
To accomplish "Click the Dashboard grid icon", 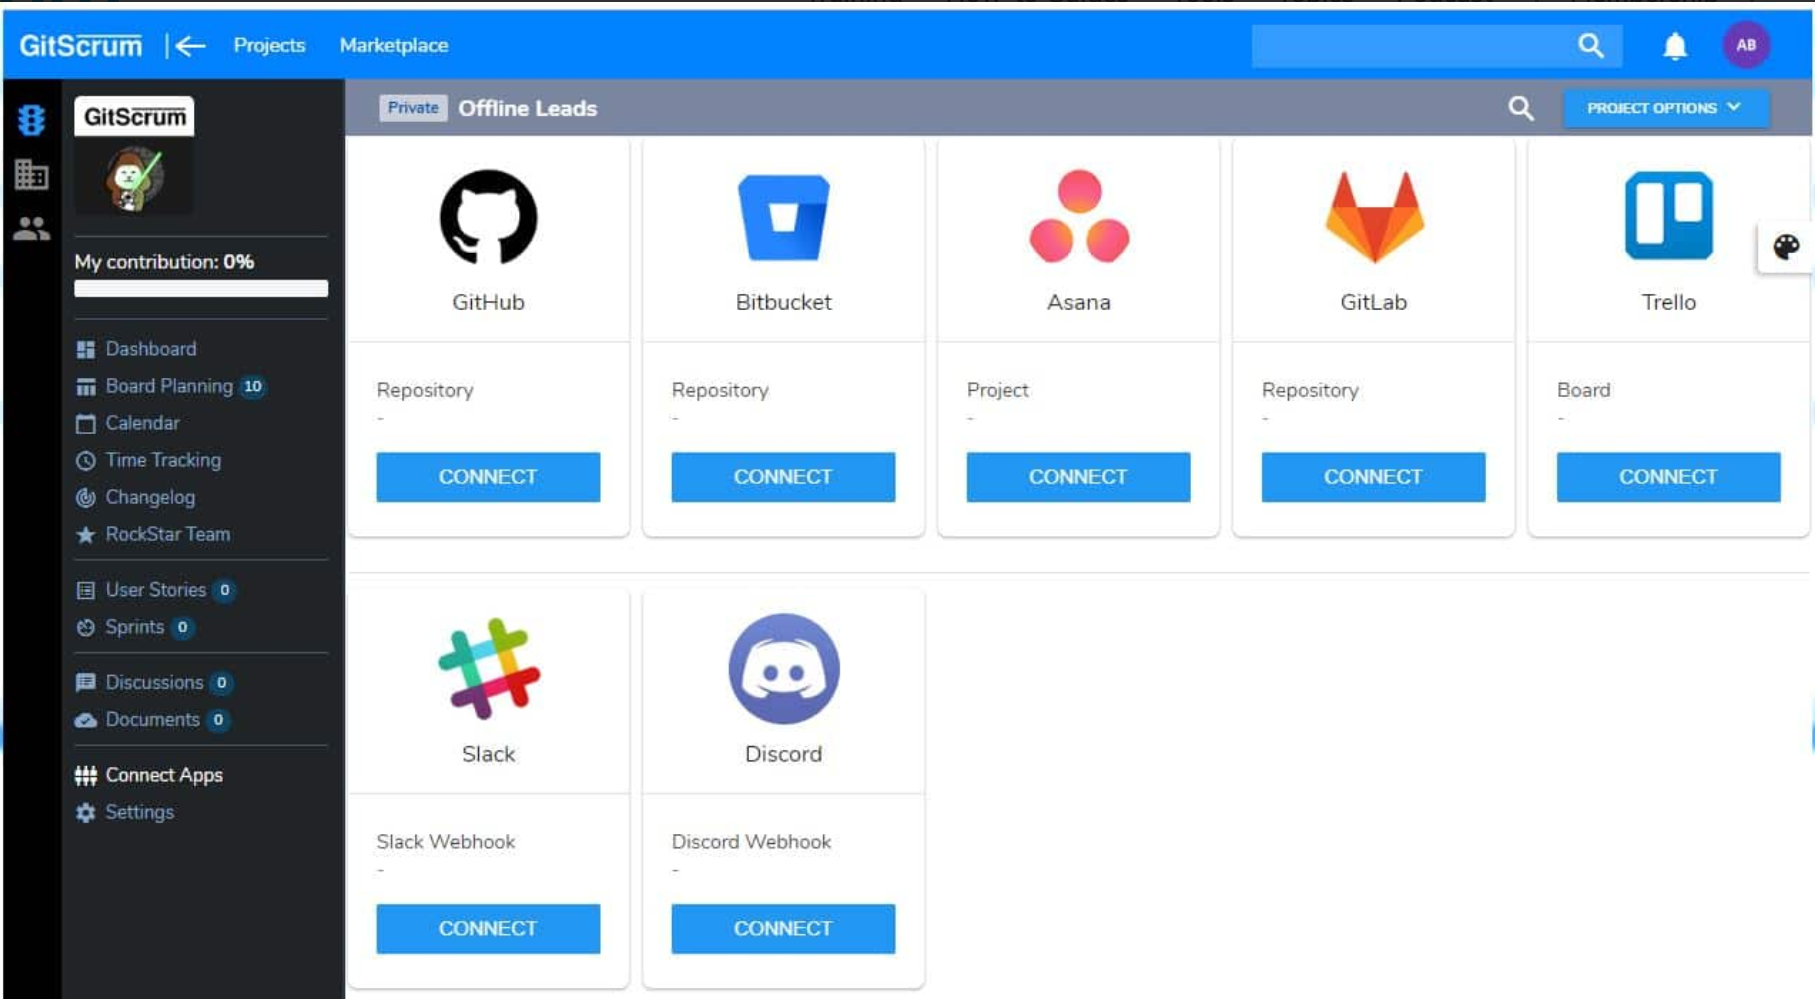I will tap(86, 349).
